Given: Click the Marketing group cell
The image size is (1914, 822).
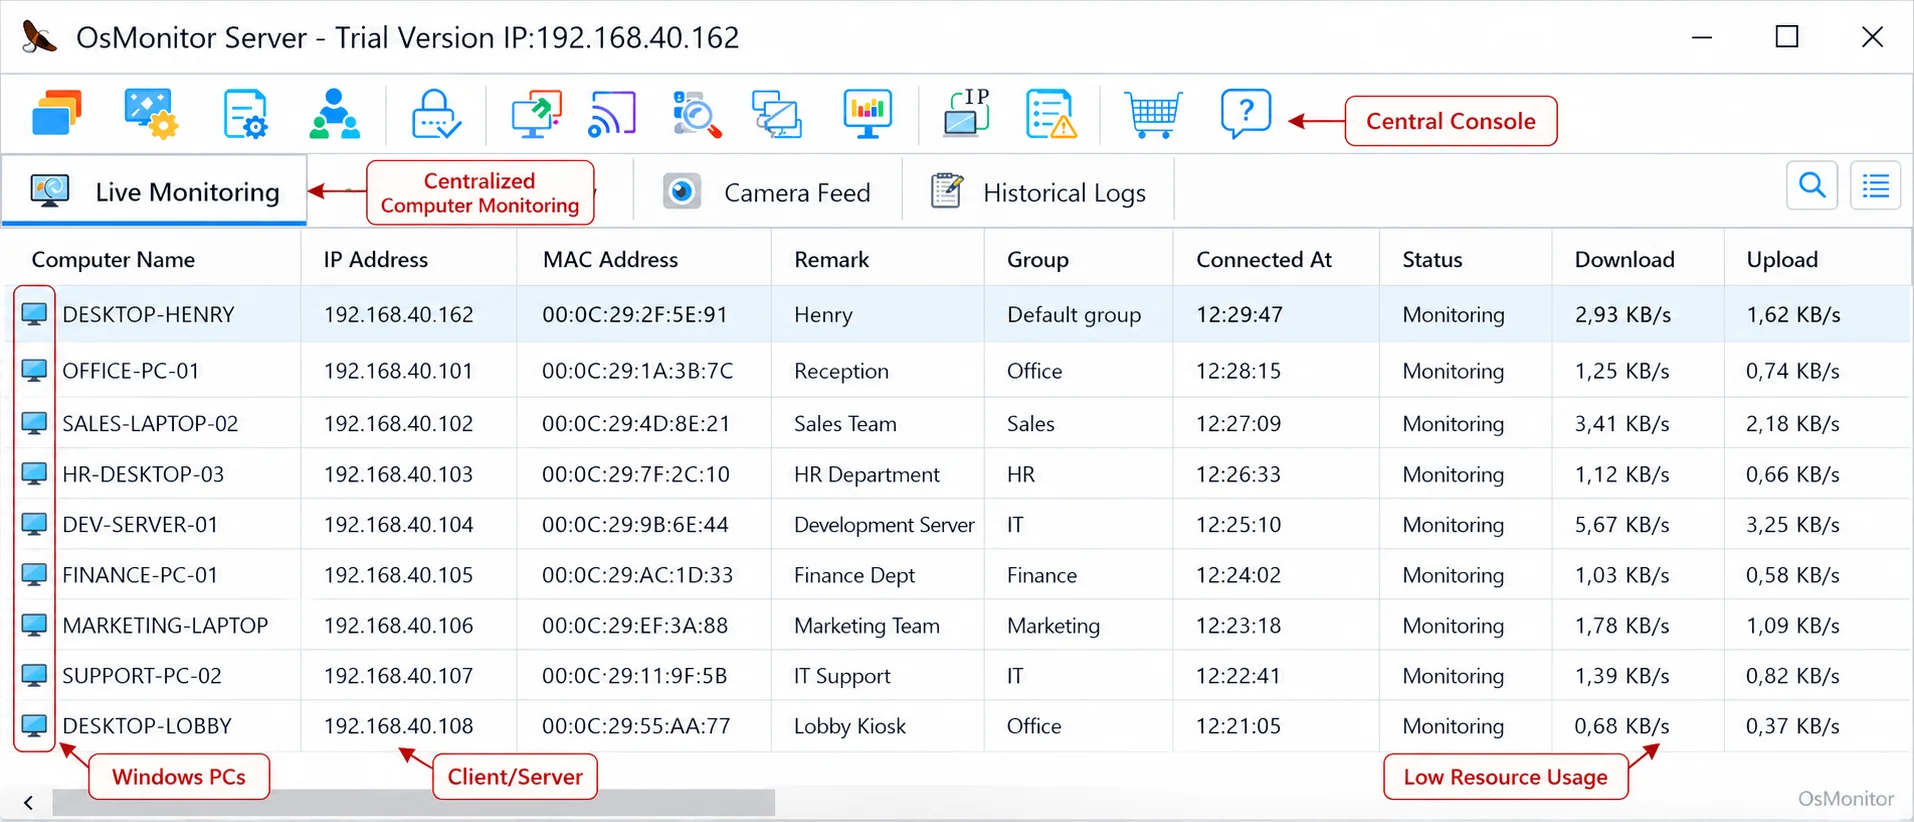Looking at the screenshot, I should pos(1053,625).
